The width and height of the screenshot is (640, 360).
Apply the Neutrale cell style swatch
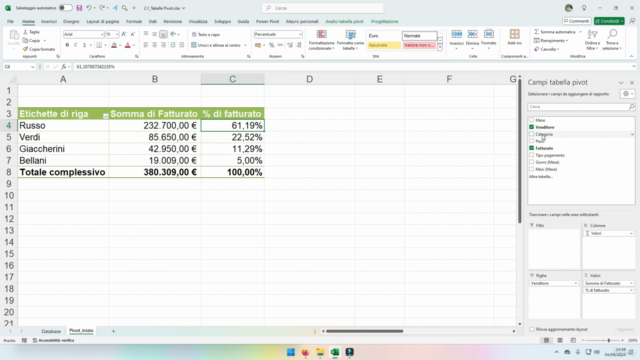click(x=384, y=45)
